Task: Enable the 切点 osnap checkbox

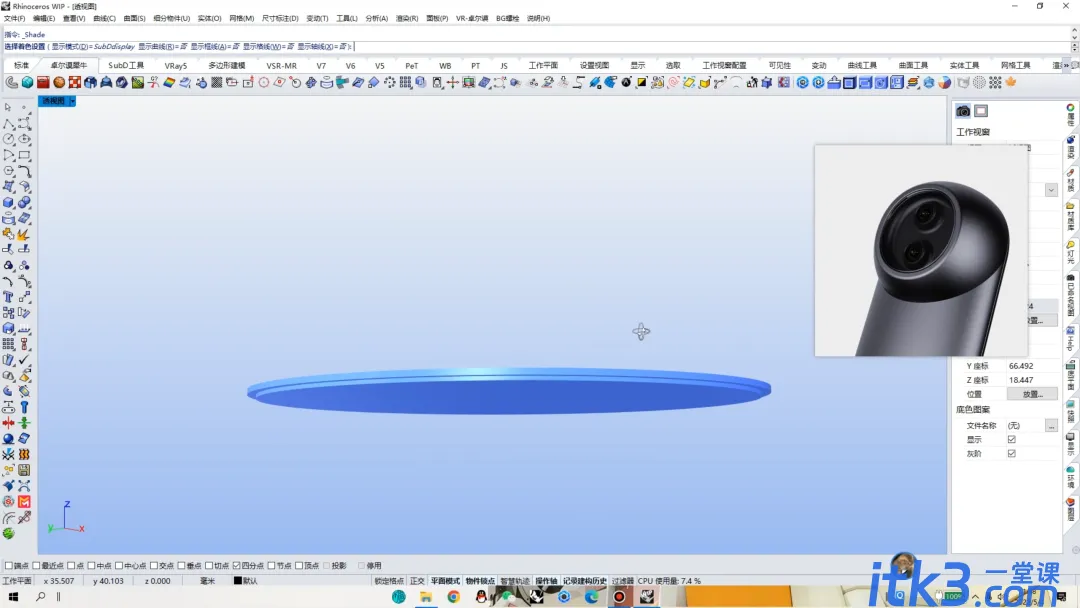Action: tap(209, 566)
